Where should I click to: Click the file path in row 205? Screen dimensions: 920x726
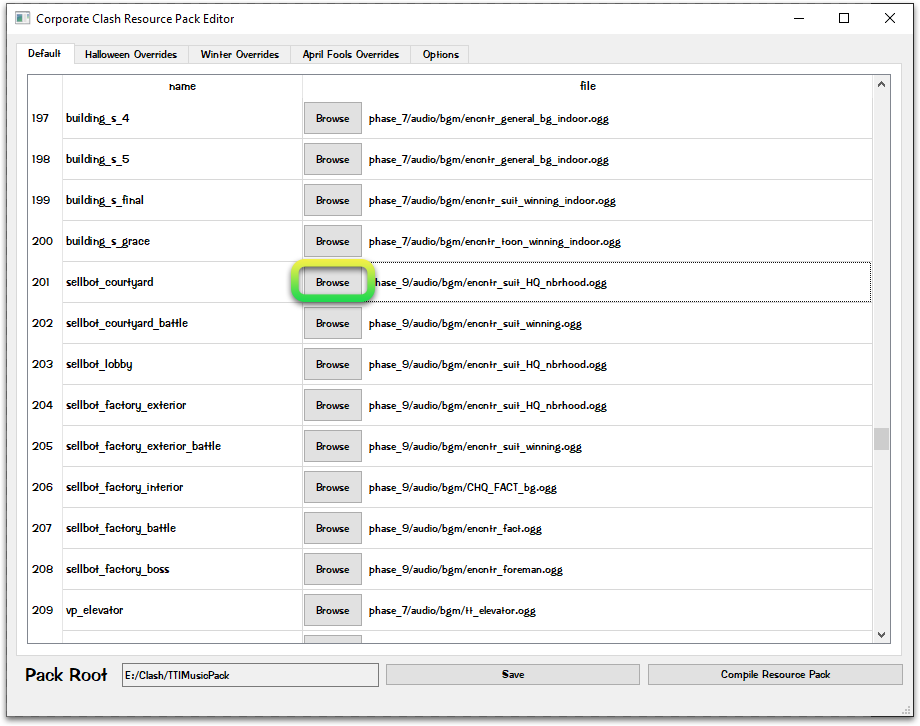(475, 447)
